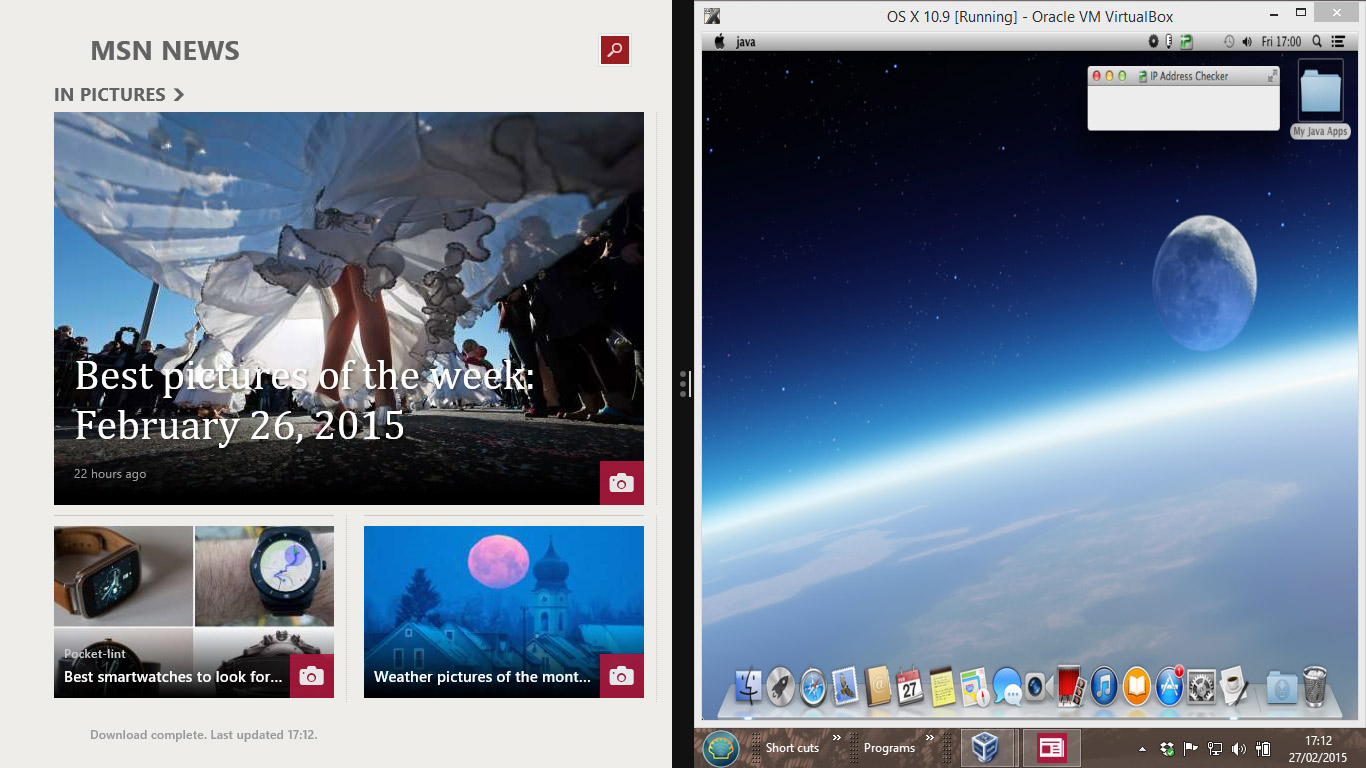Click the 'Download complete. Last updated 17:12.' status

point(203,735)
